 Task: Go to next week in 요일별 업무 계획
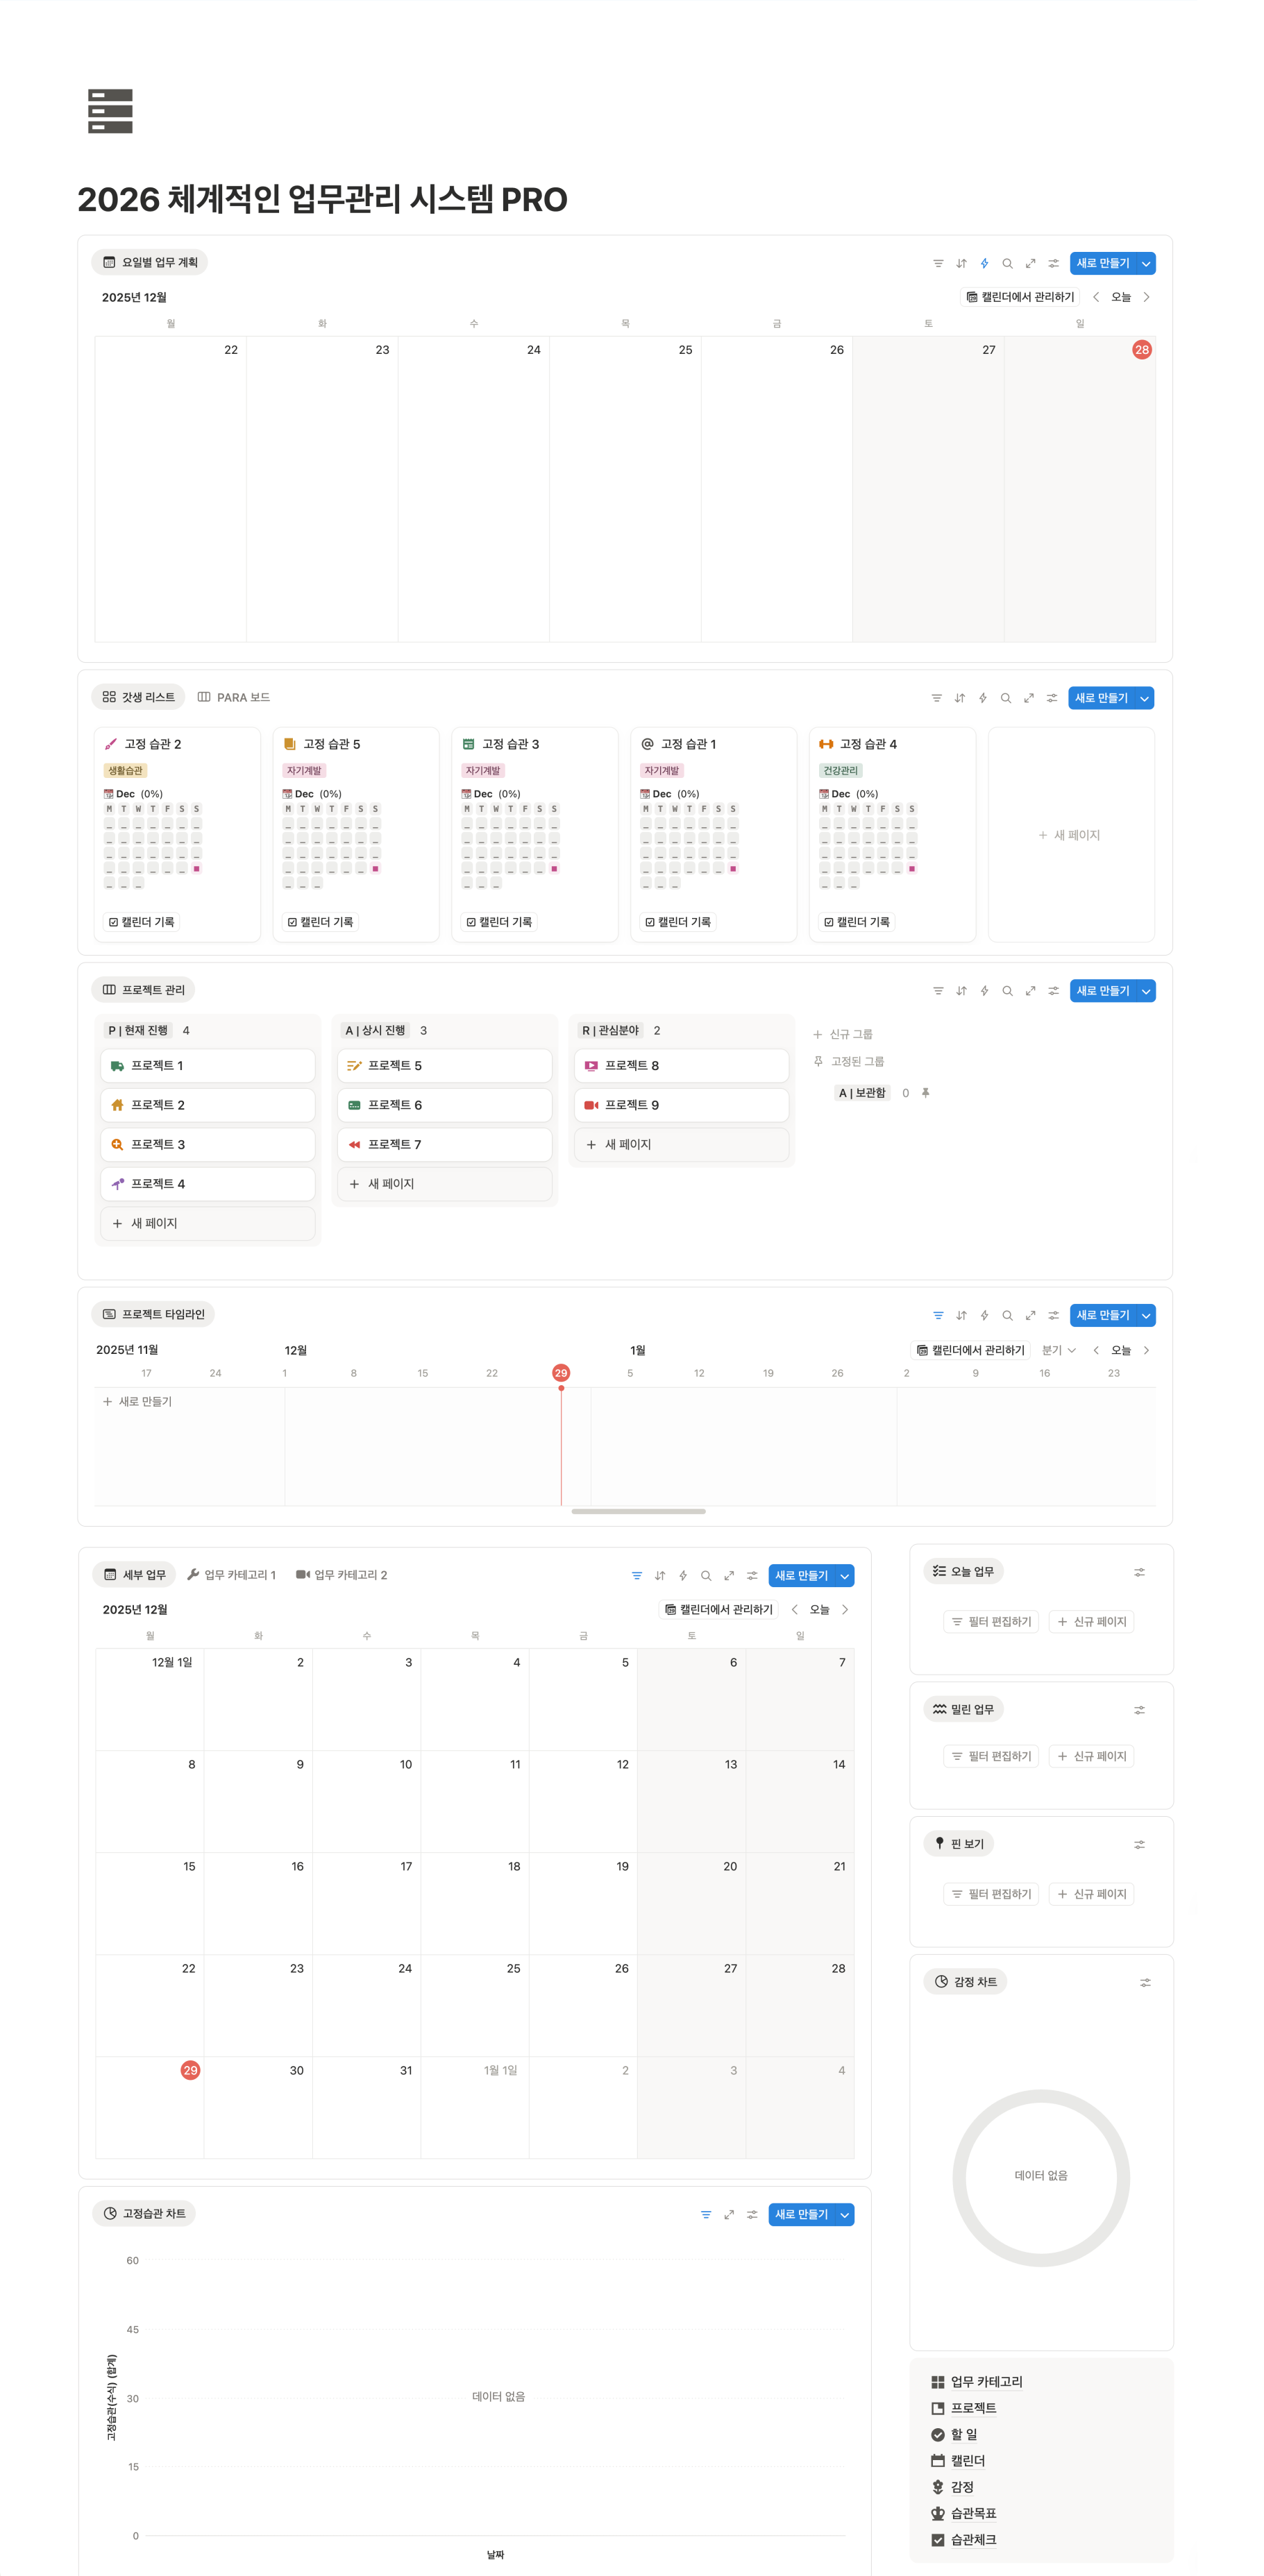[1146, 297]
